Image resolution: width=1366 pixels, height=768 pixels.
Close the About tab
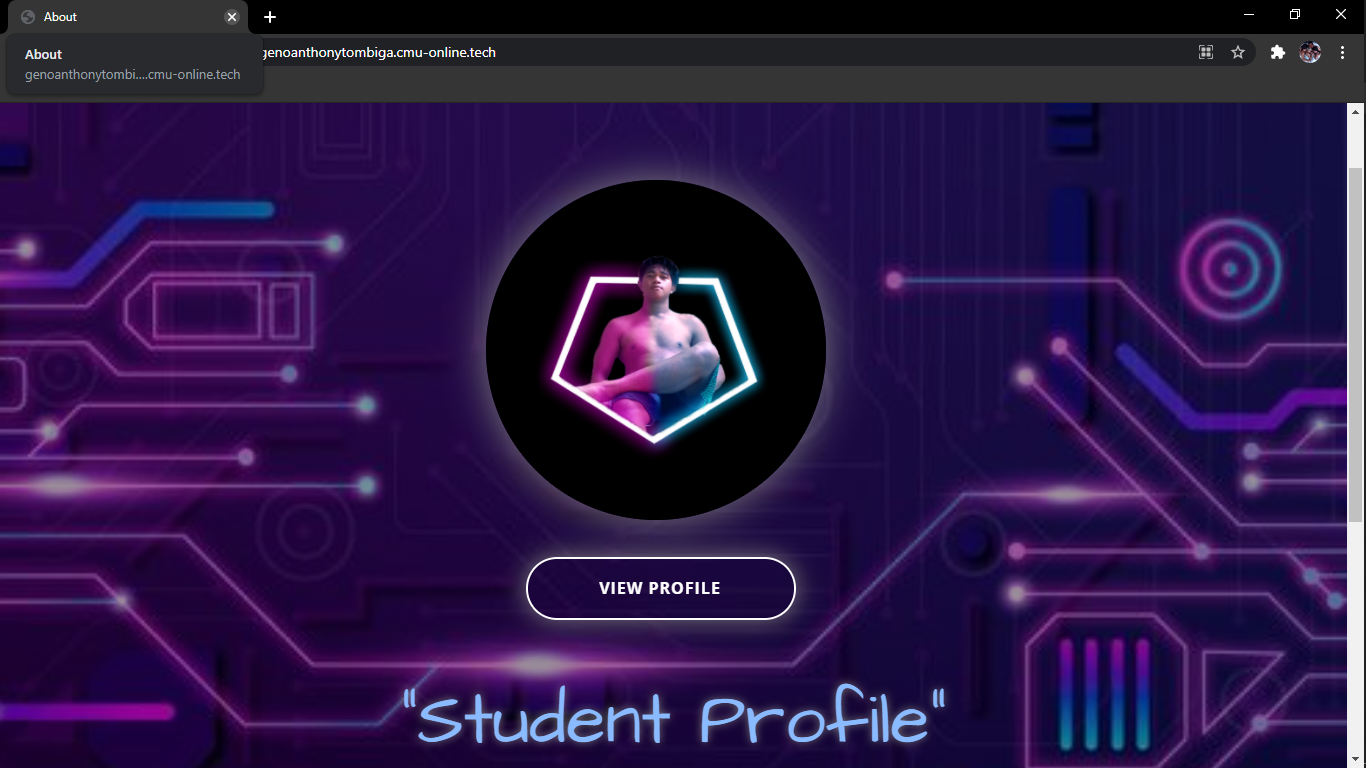coord(232,17)
